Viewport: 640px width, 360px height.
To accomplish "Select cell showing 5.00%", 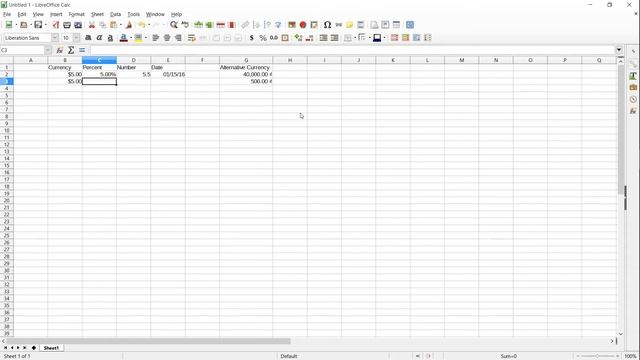I will pyautogui.click(x=99, y=74).
